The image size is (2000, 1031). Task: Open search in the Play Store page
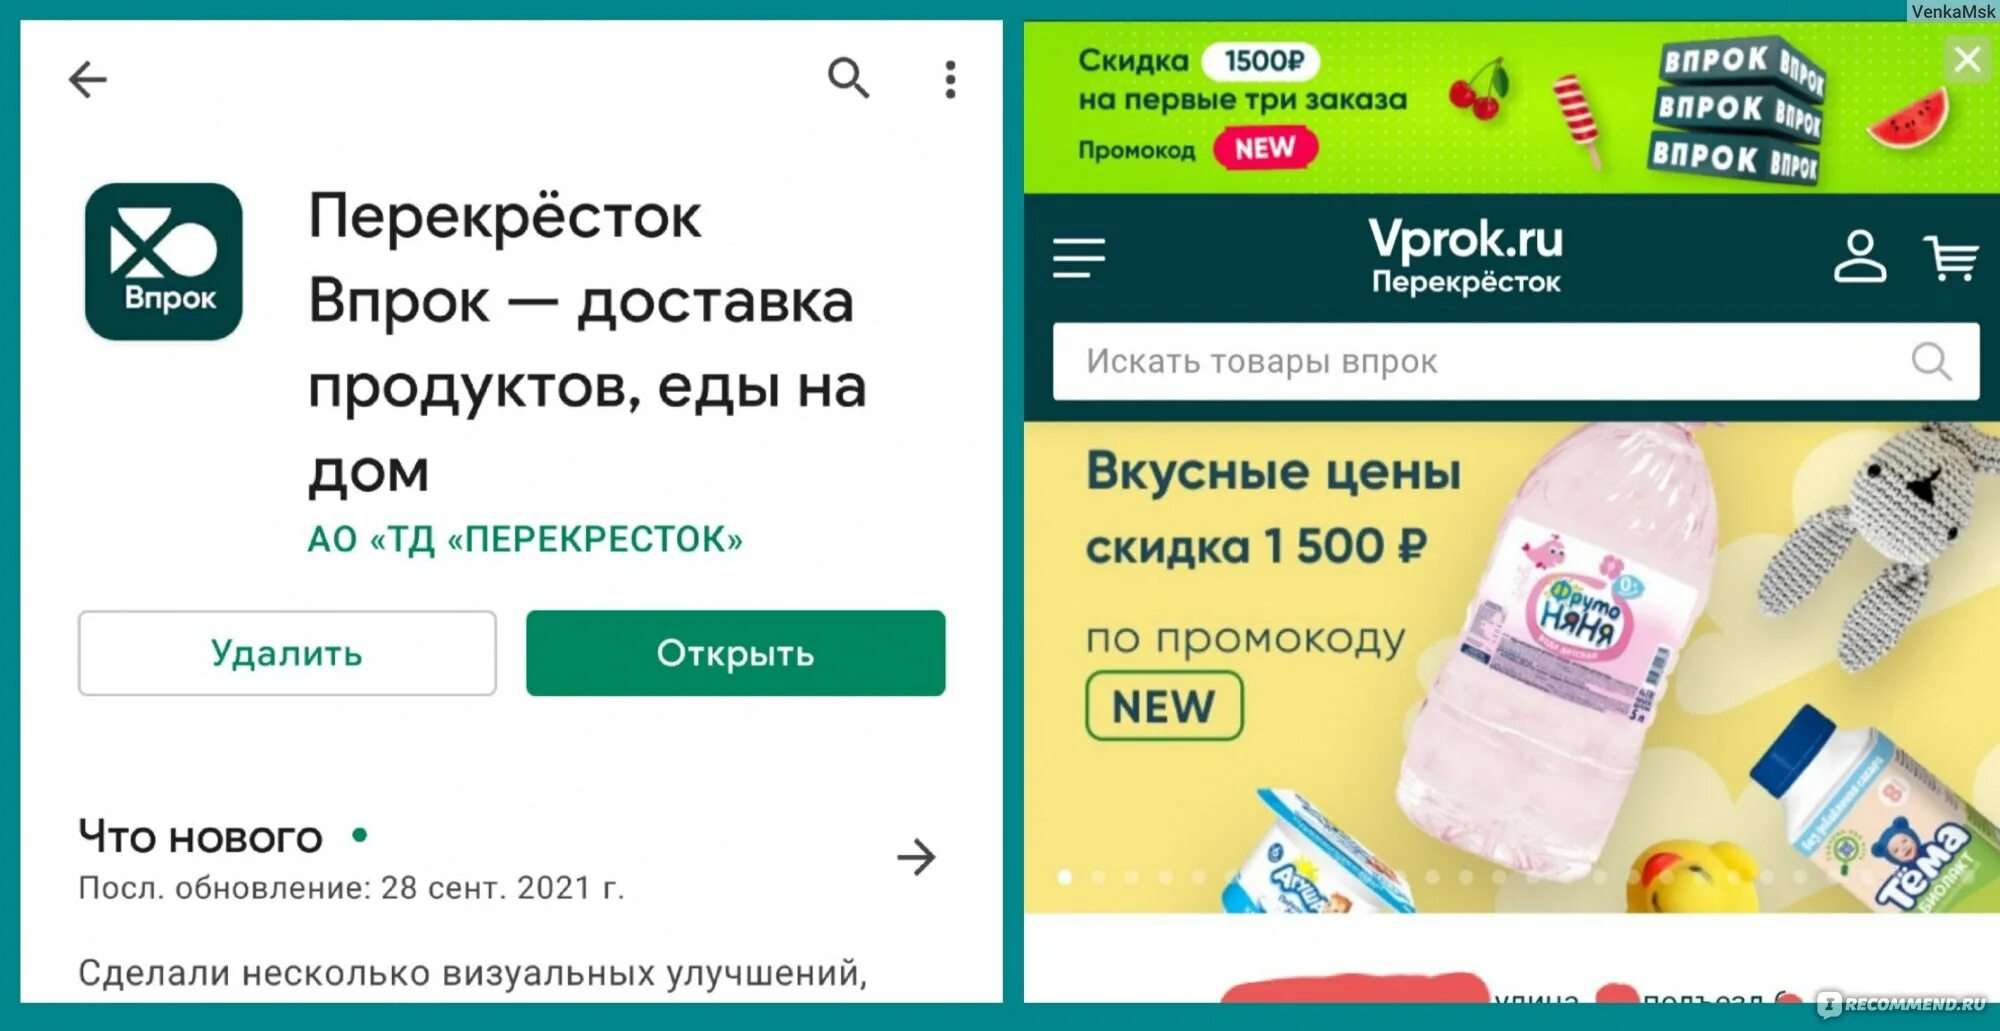coord(848,77)
